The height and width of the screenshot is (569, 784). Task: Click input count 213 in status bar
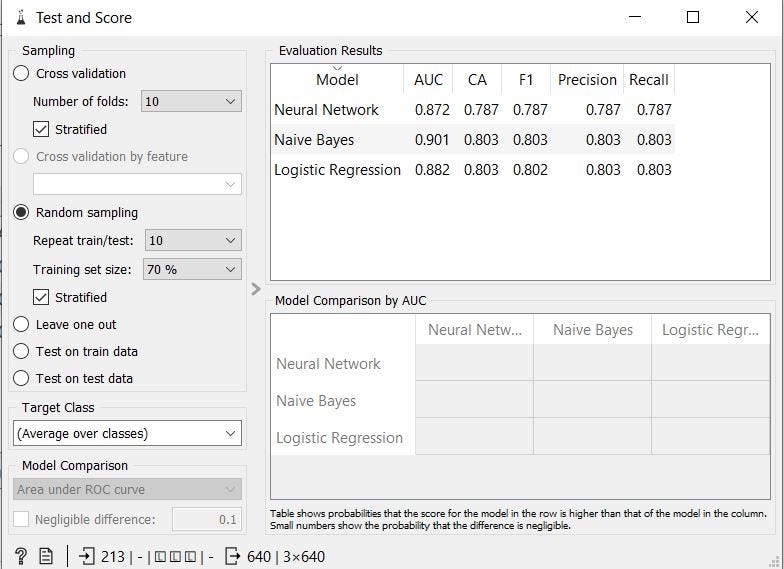tap(113, 556)
